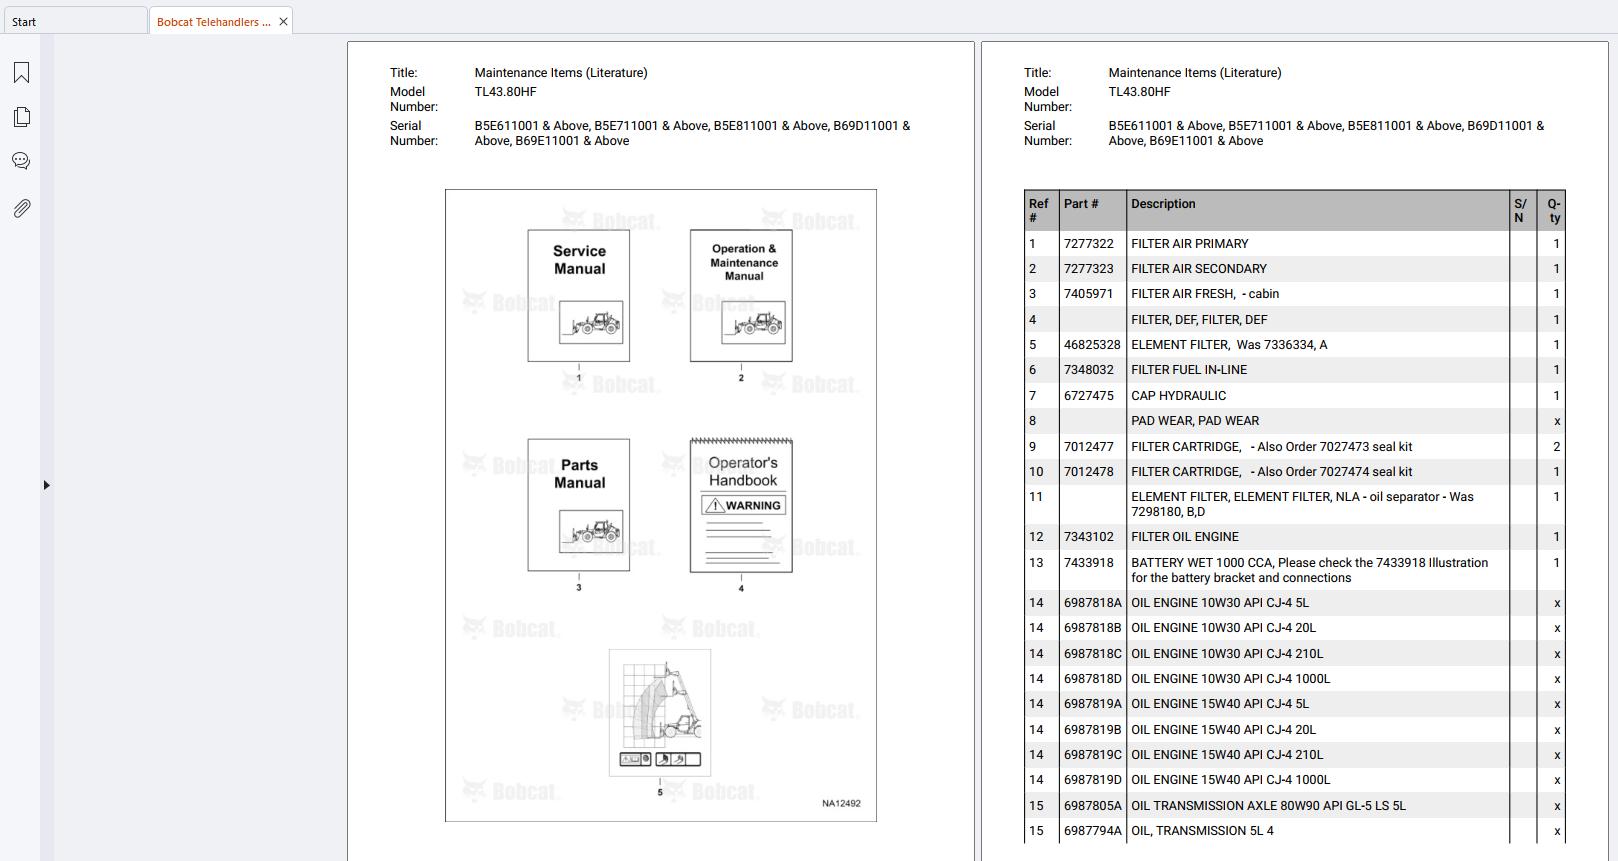Click CAP HYDRAULIC description
The height and width of the screenshot is (861, 1618).
click(1179, 396)
